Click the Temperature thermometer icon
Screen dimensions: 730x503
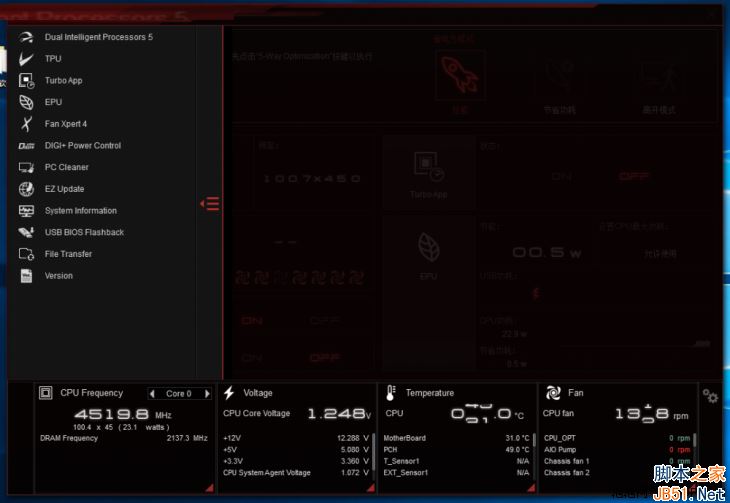click(x=391, y=393)
